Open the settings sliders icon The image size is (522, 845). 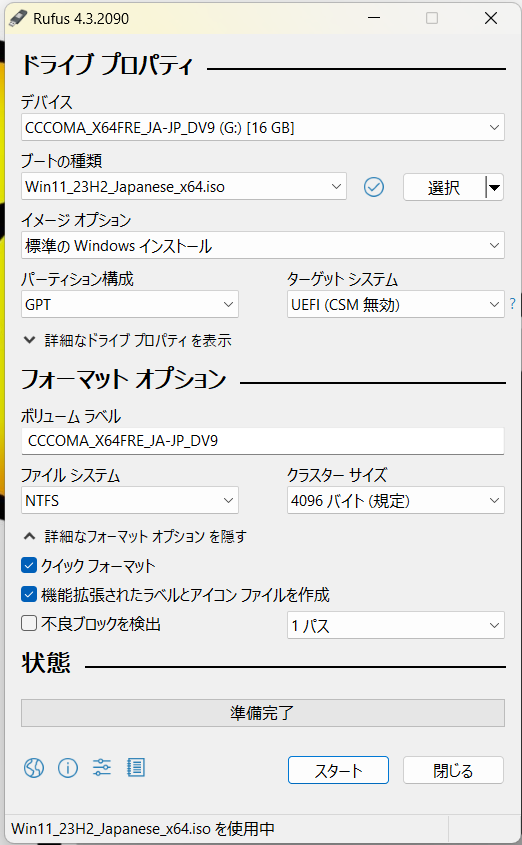(102, 767)
